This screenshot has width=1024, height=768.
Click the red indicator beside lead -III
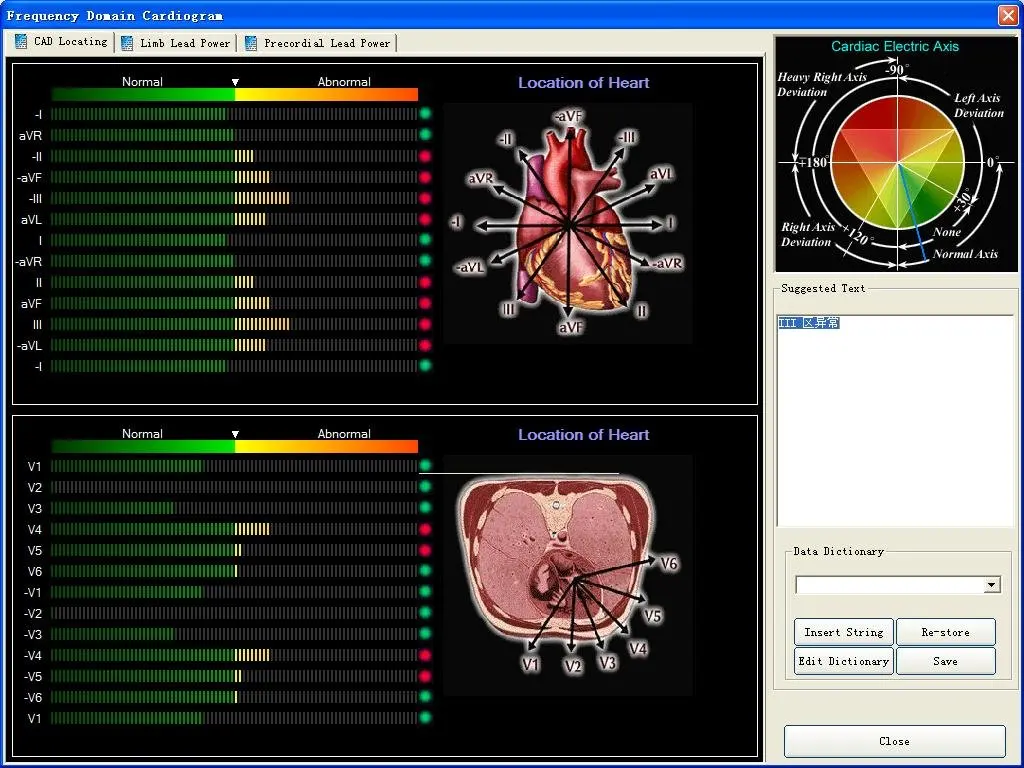pos(424,199)
